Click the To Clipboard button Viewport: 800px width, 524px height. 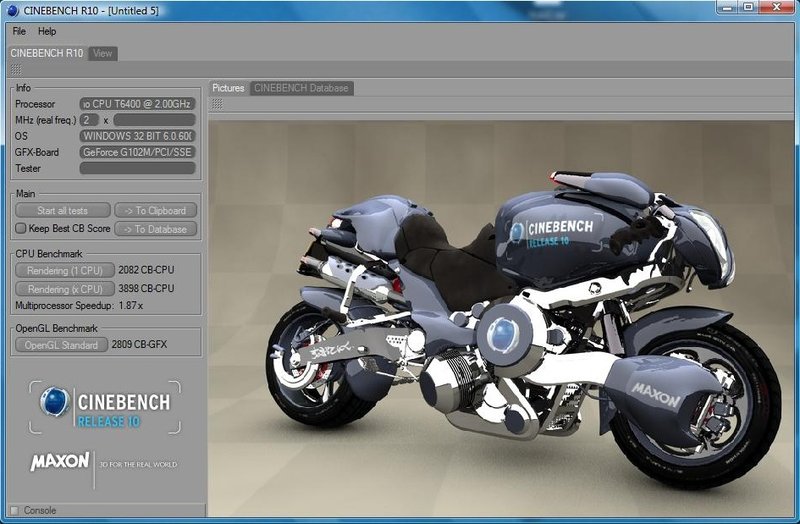pos(156,210)
